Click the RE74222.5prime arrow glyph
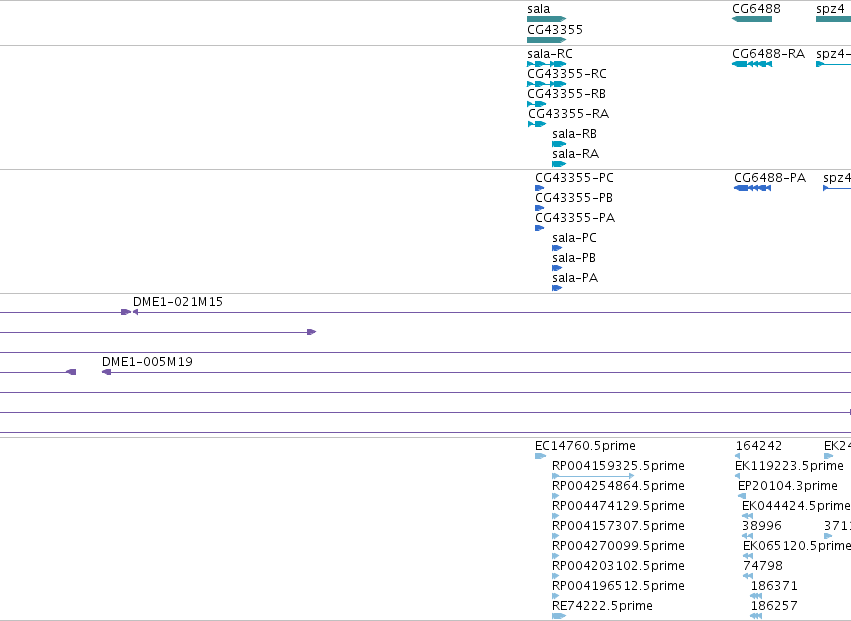The height and width of the screenshot is (621, 851). [x=559, y=616]
